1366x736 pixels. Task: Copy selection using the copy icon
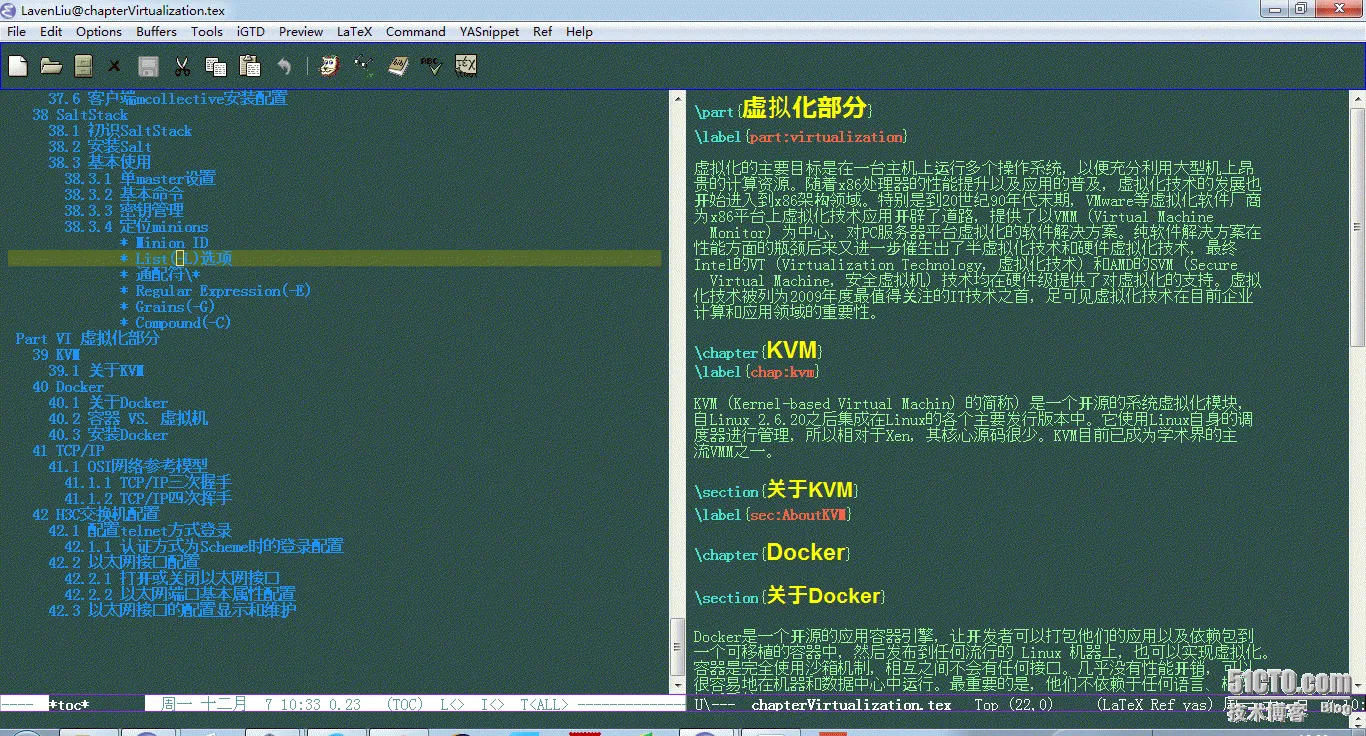(215, 66)
